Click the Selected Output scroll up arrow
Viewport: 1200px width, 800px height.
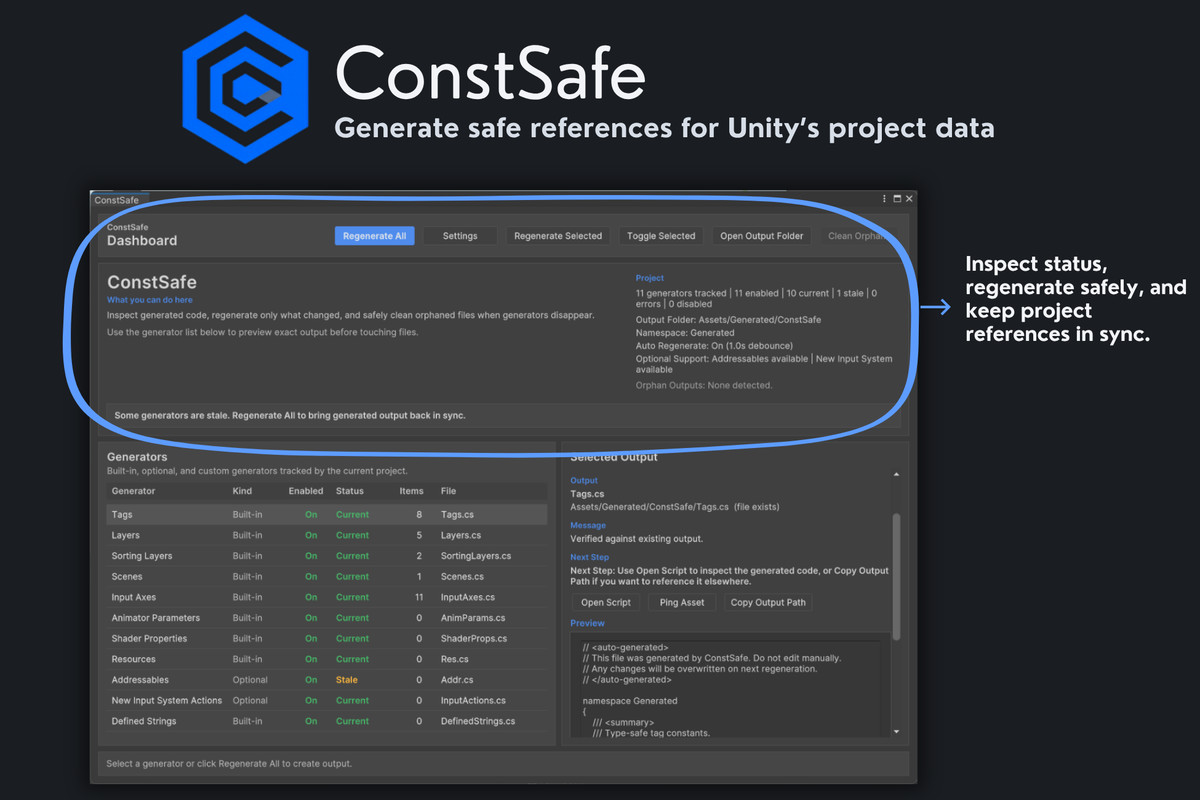pos(896,474)
